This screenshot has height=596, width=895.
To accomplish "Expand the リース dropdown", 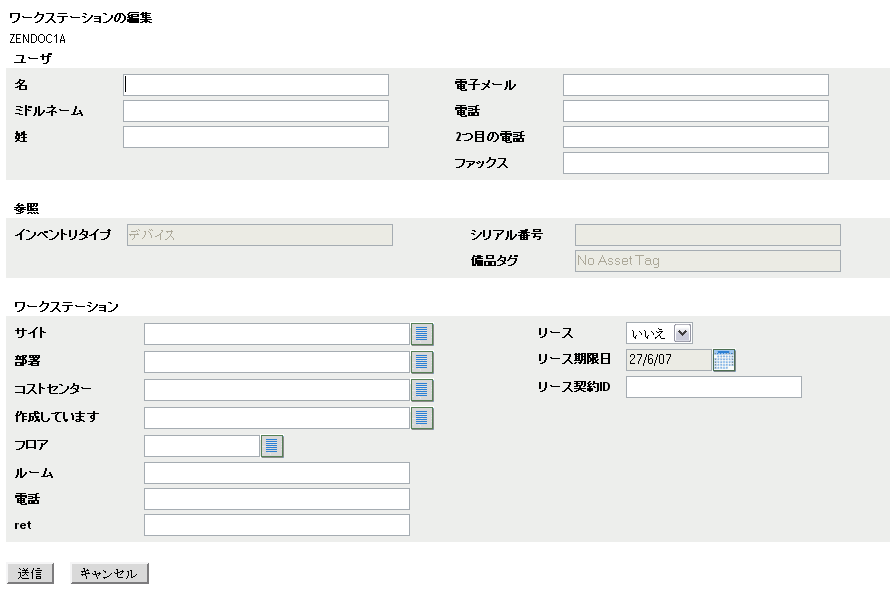I will (683, 333).
